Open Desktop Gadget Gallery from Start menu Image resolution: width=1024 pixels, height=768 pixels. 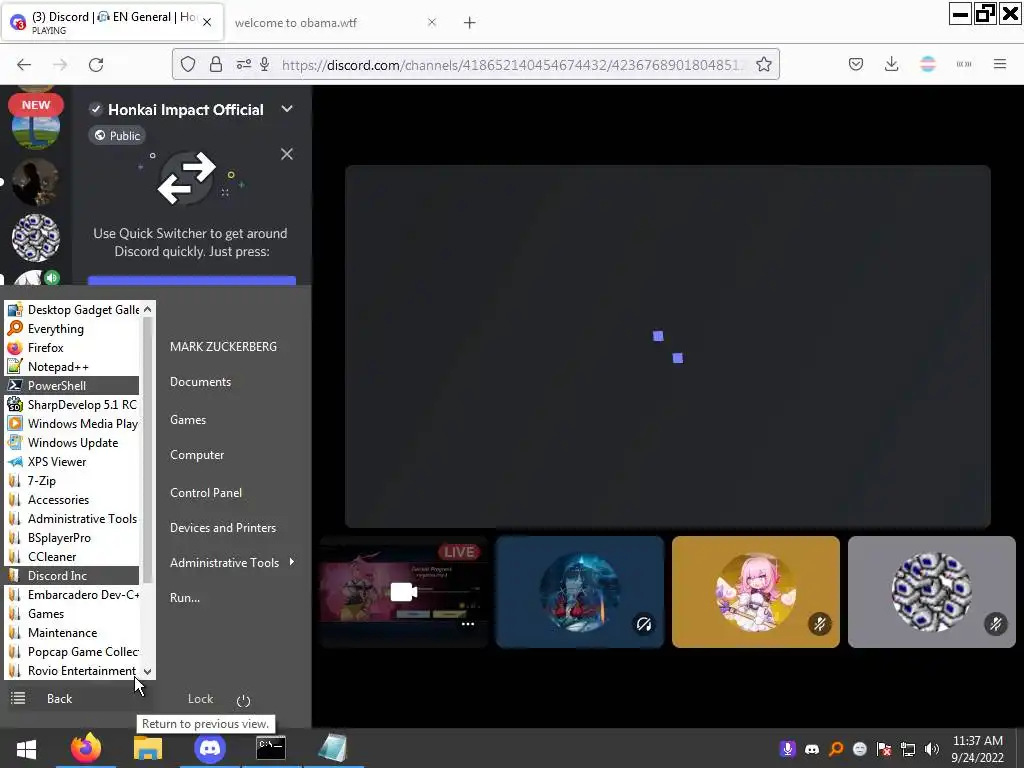pyautogui.click(x=72, y=310)
